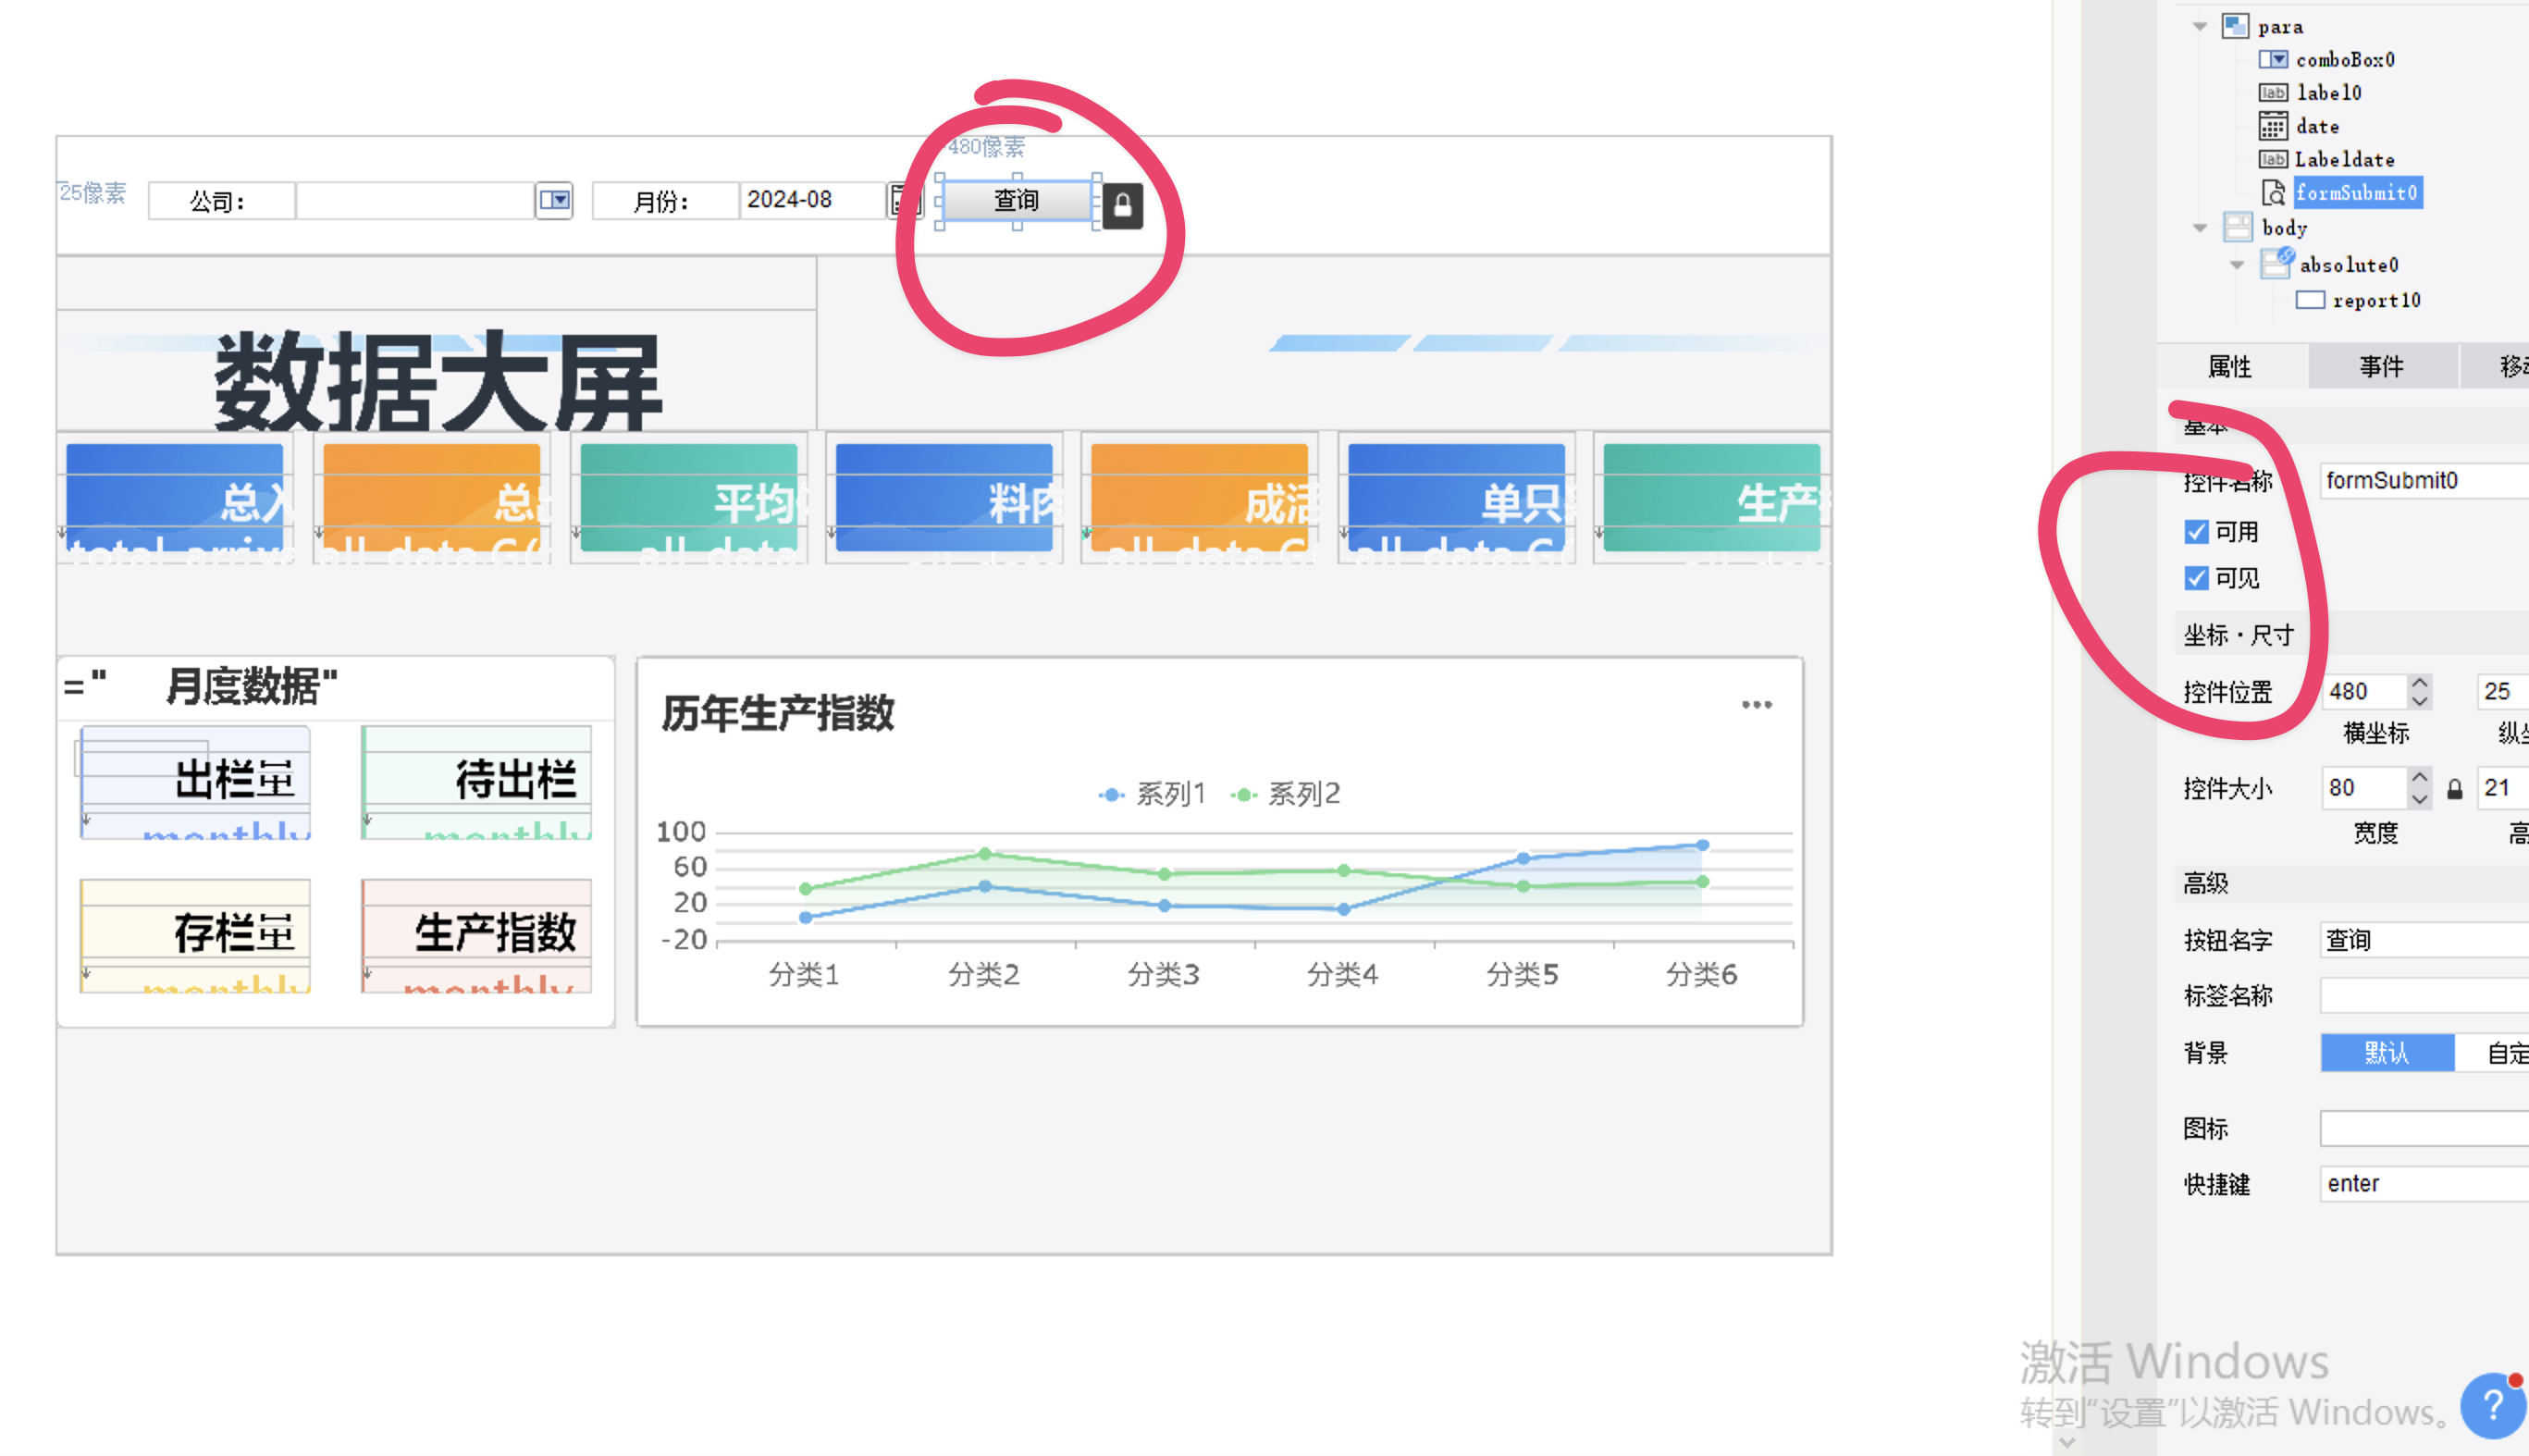Click the 待出栏 card
This screenshot has height=1456, width=2529.
coord(477,781)
